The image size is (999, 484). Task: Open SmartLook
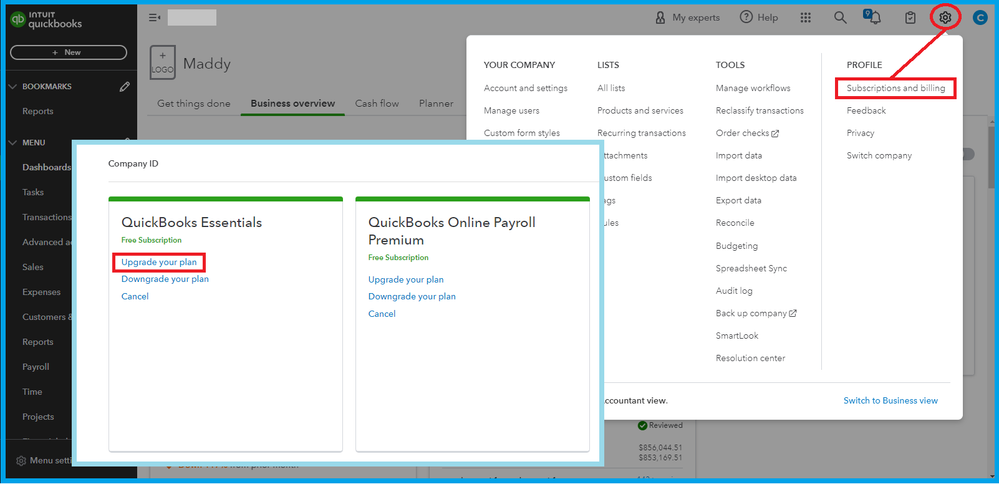737,336
